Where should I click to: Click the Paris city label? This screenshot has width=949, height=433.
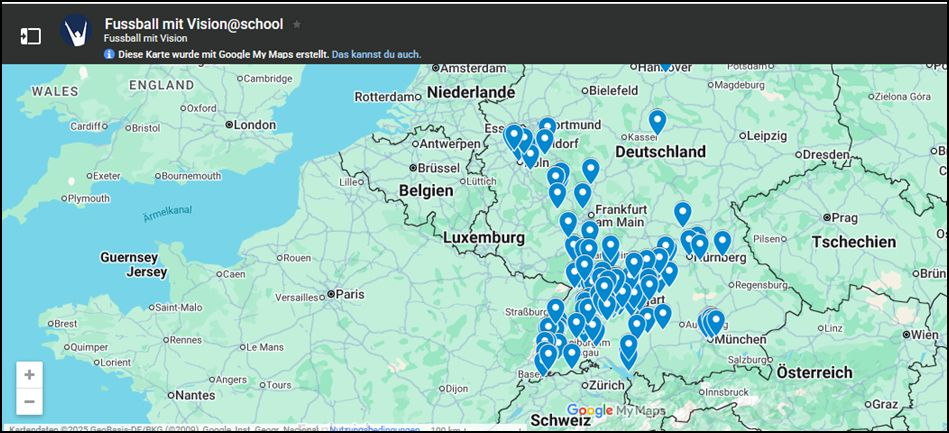(350, 294)
